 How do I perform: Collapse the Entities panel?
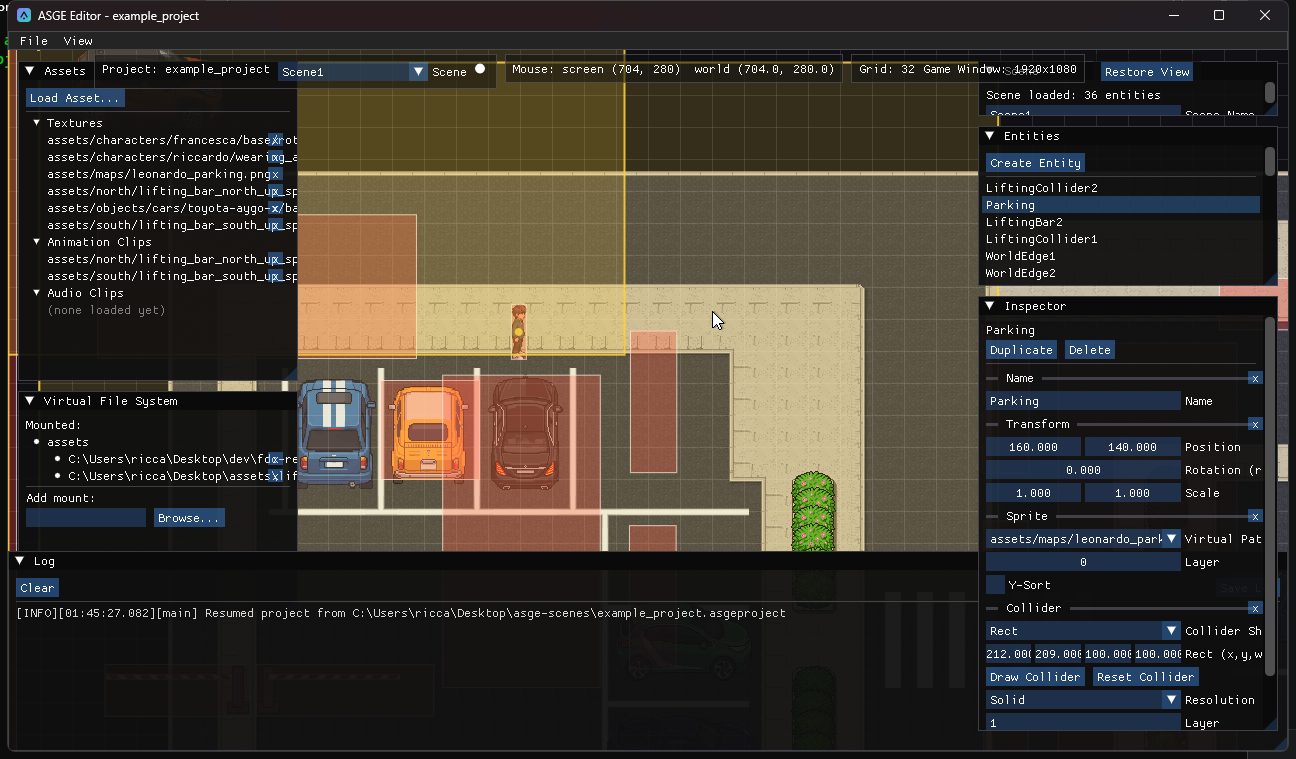pyautogui.click(x=990, y=136)
